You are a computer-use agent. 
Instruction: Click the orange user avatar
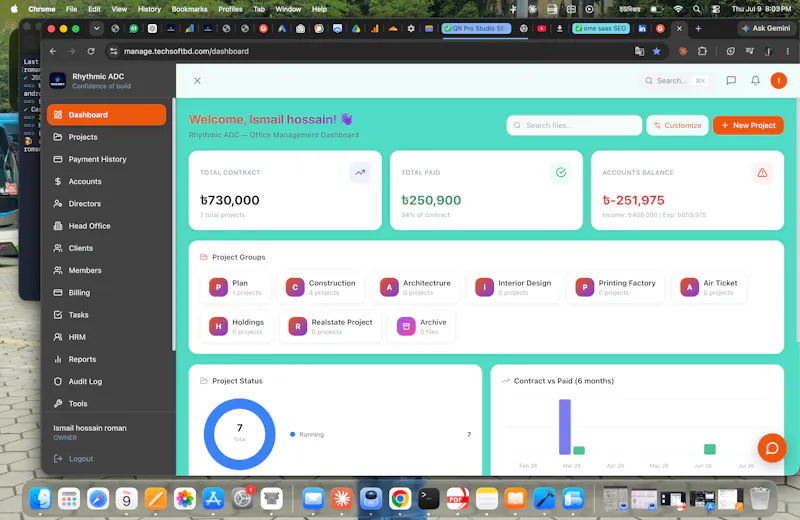pyautogui.click(x=778, y=81)
